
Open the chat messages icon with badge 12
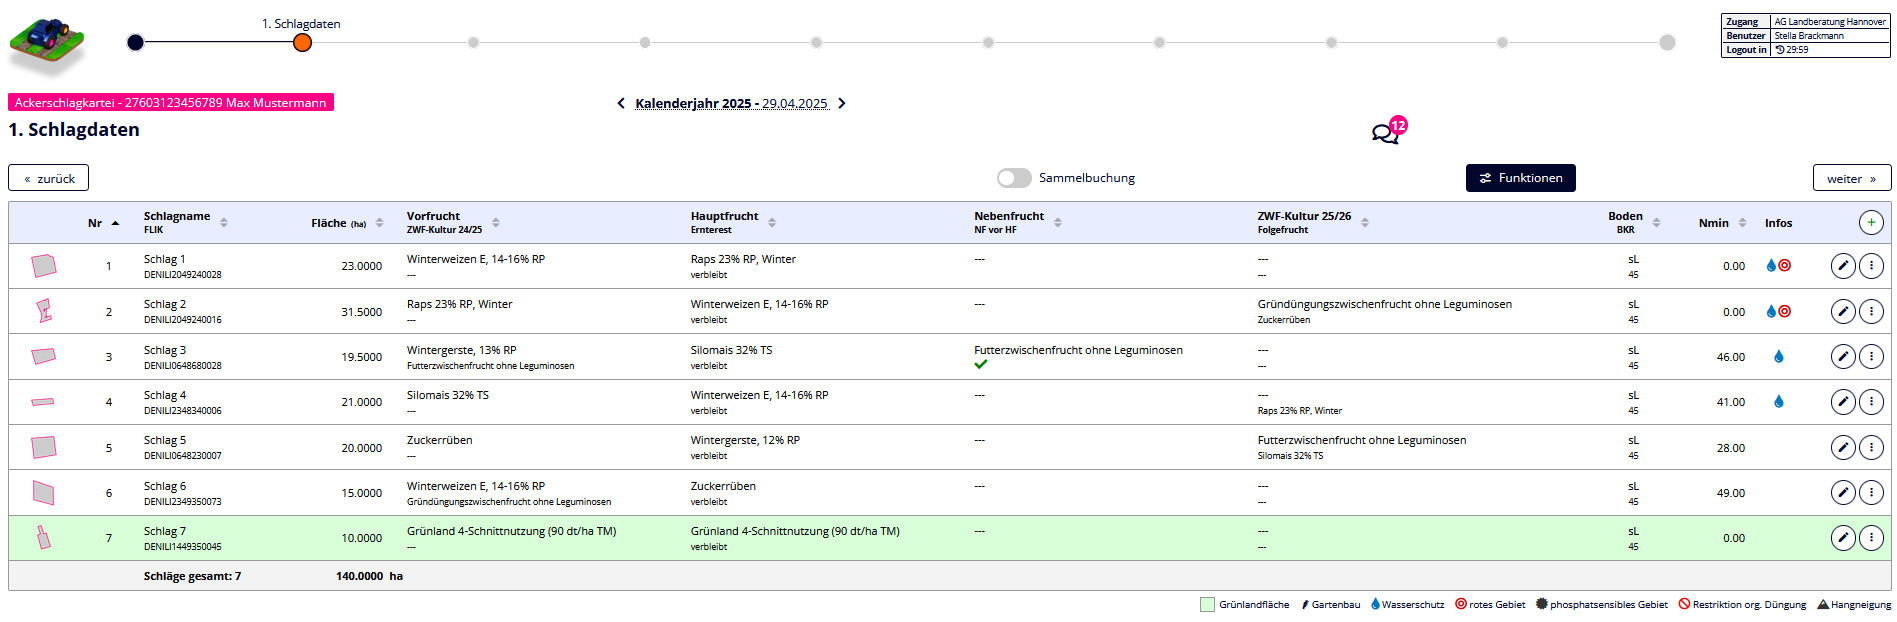pyautogui.click(x=1388, y=131)
